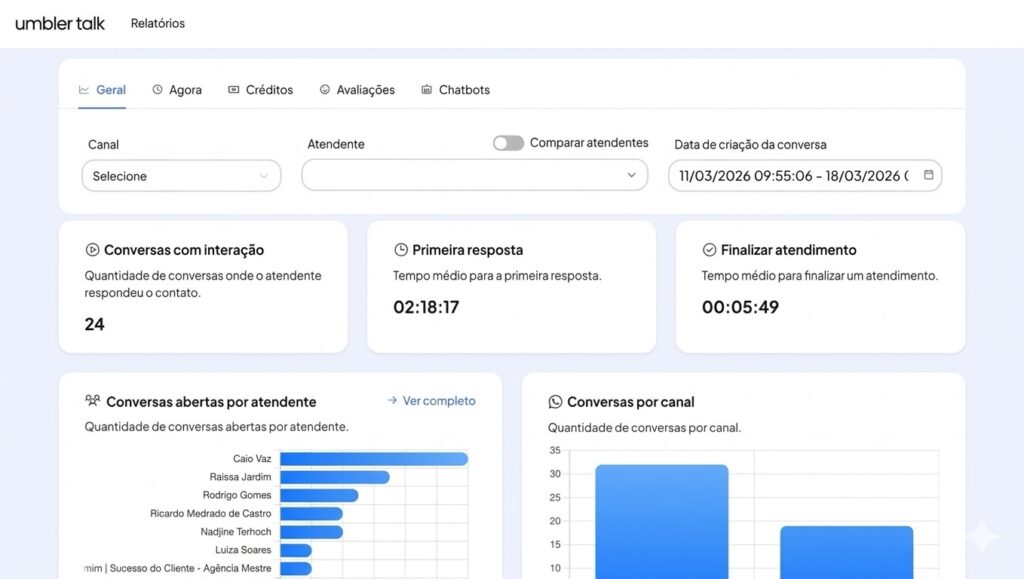Image resolution: width=1024 pixels, height=579 pixels.
Task: Open the Relatórios menu item
Action: pos(157,23)
